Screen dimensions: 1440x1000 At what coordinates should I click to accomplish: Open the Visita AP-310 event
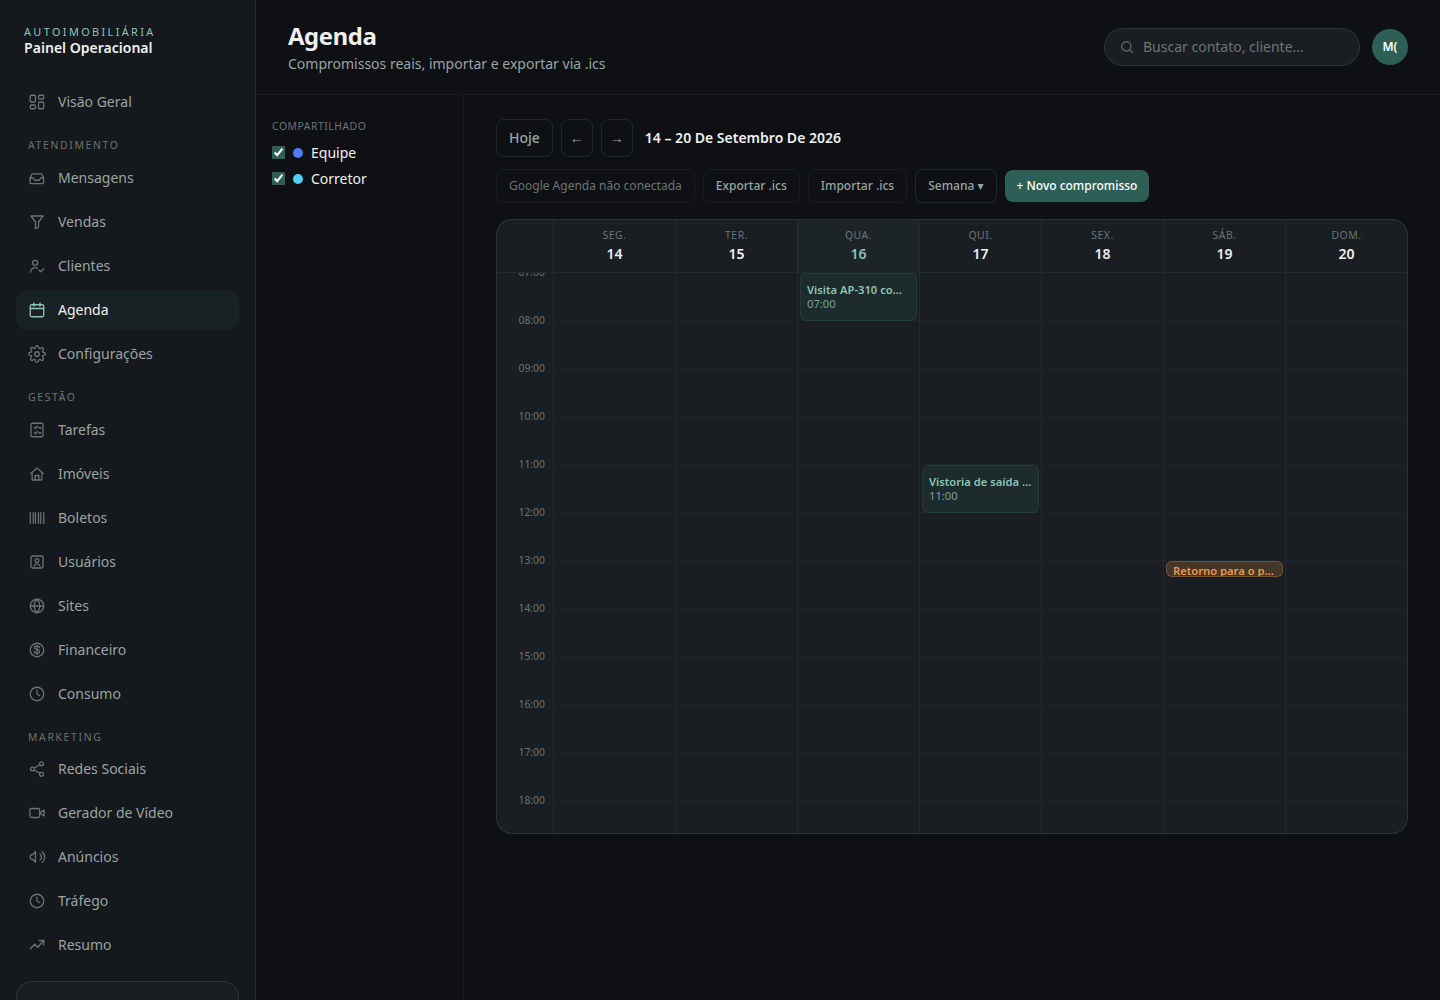click(x=858, y=297)
